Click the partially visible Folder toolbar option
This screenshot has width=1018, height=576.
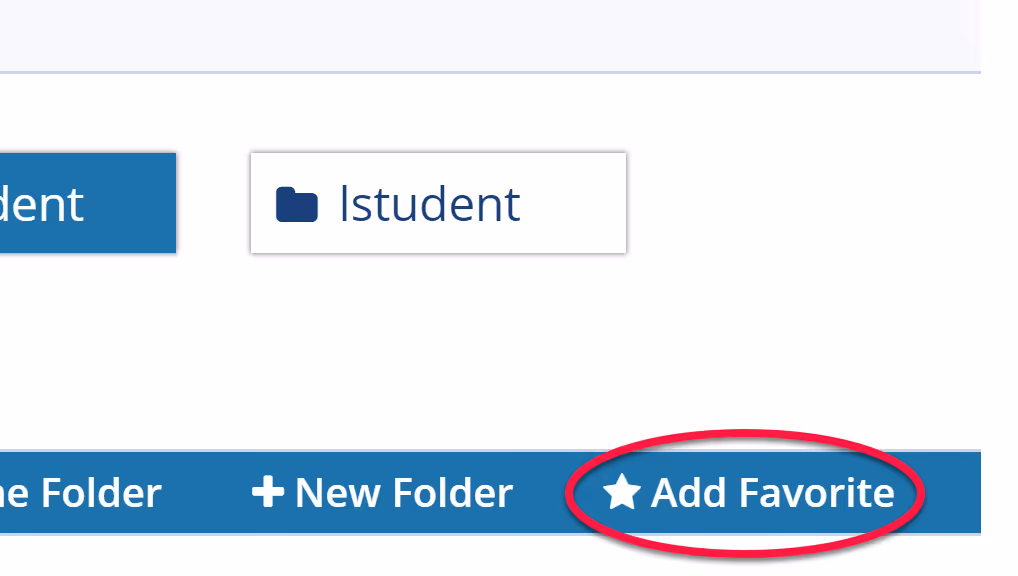tap(80, 492)
